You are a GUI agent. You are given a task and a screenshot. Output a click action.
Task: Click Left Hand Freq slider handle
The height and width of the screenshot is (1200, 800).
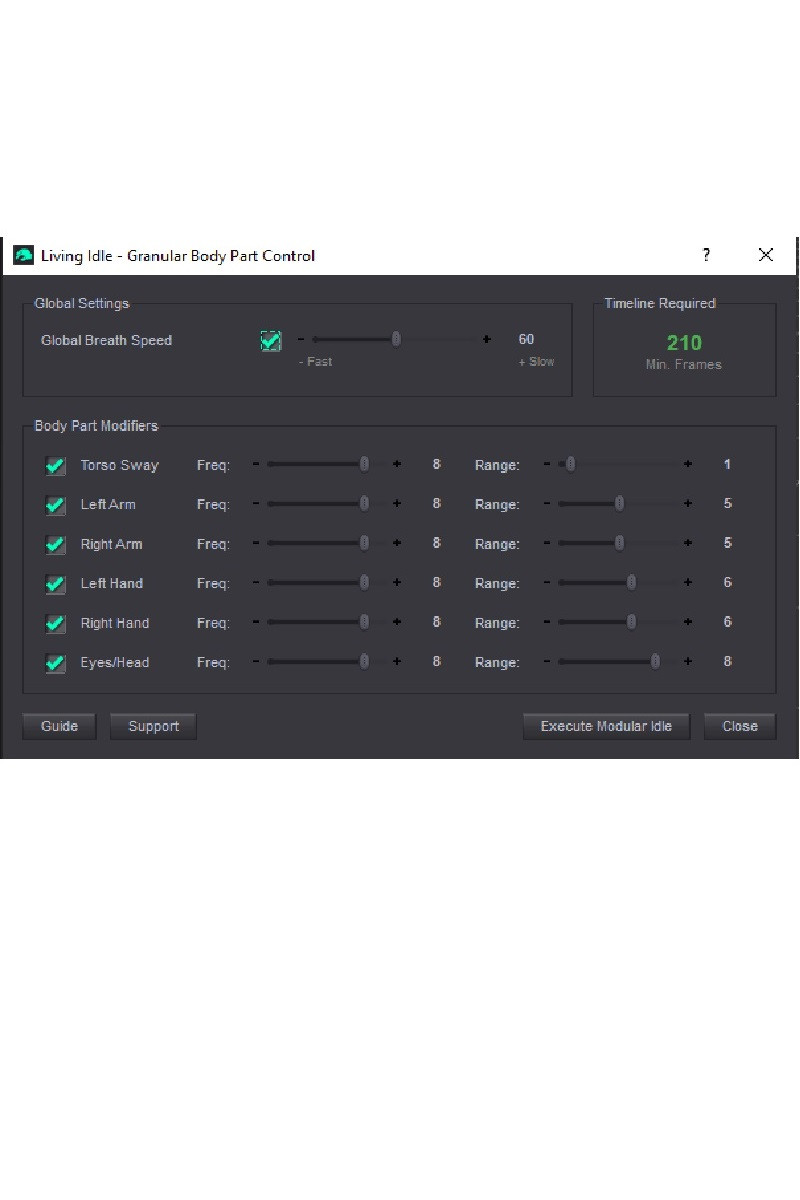click(x=364, y=582)
